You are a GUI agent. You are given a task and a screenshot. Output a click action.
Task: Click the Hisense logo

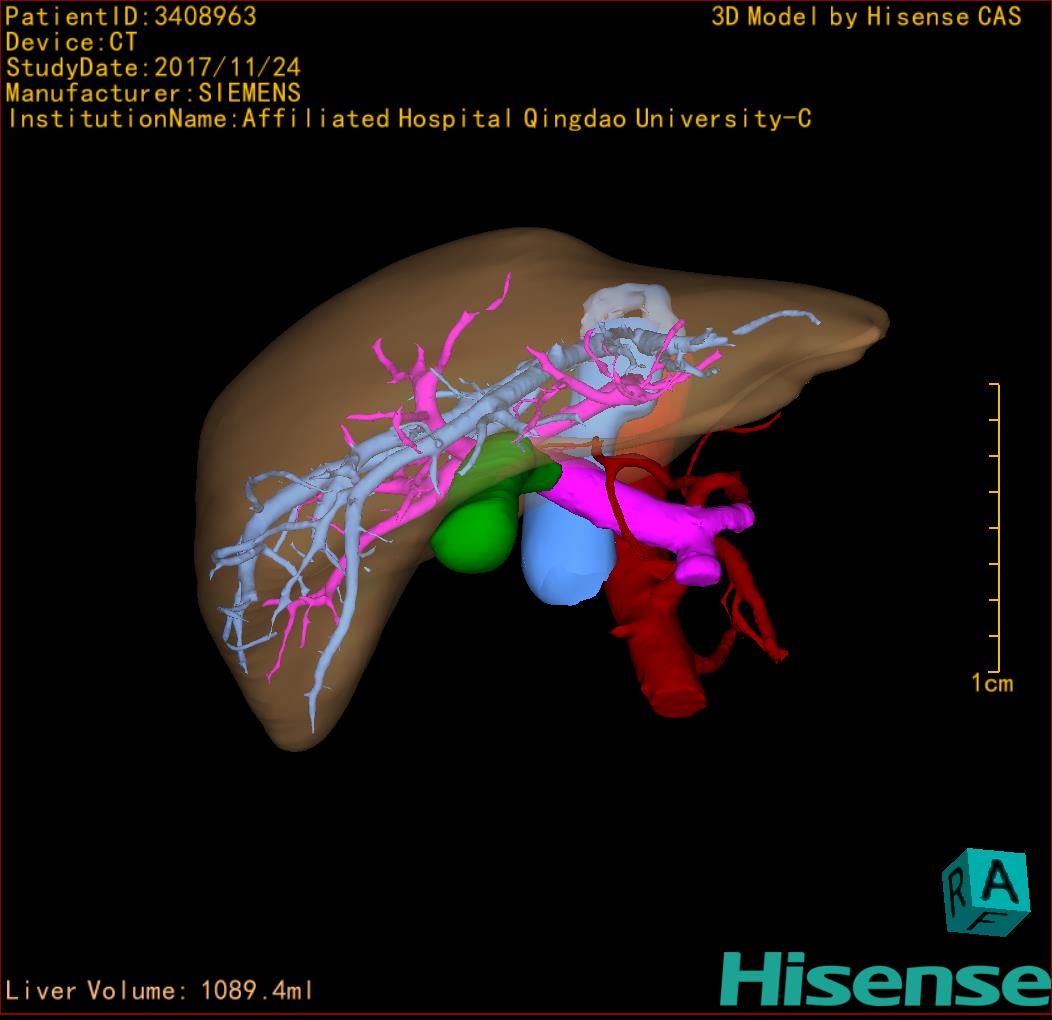click(885, 979)
